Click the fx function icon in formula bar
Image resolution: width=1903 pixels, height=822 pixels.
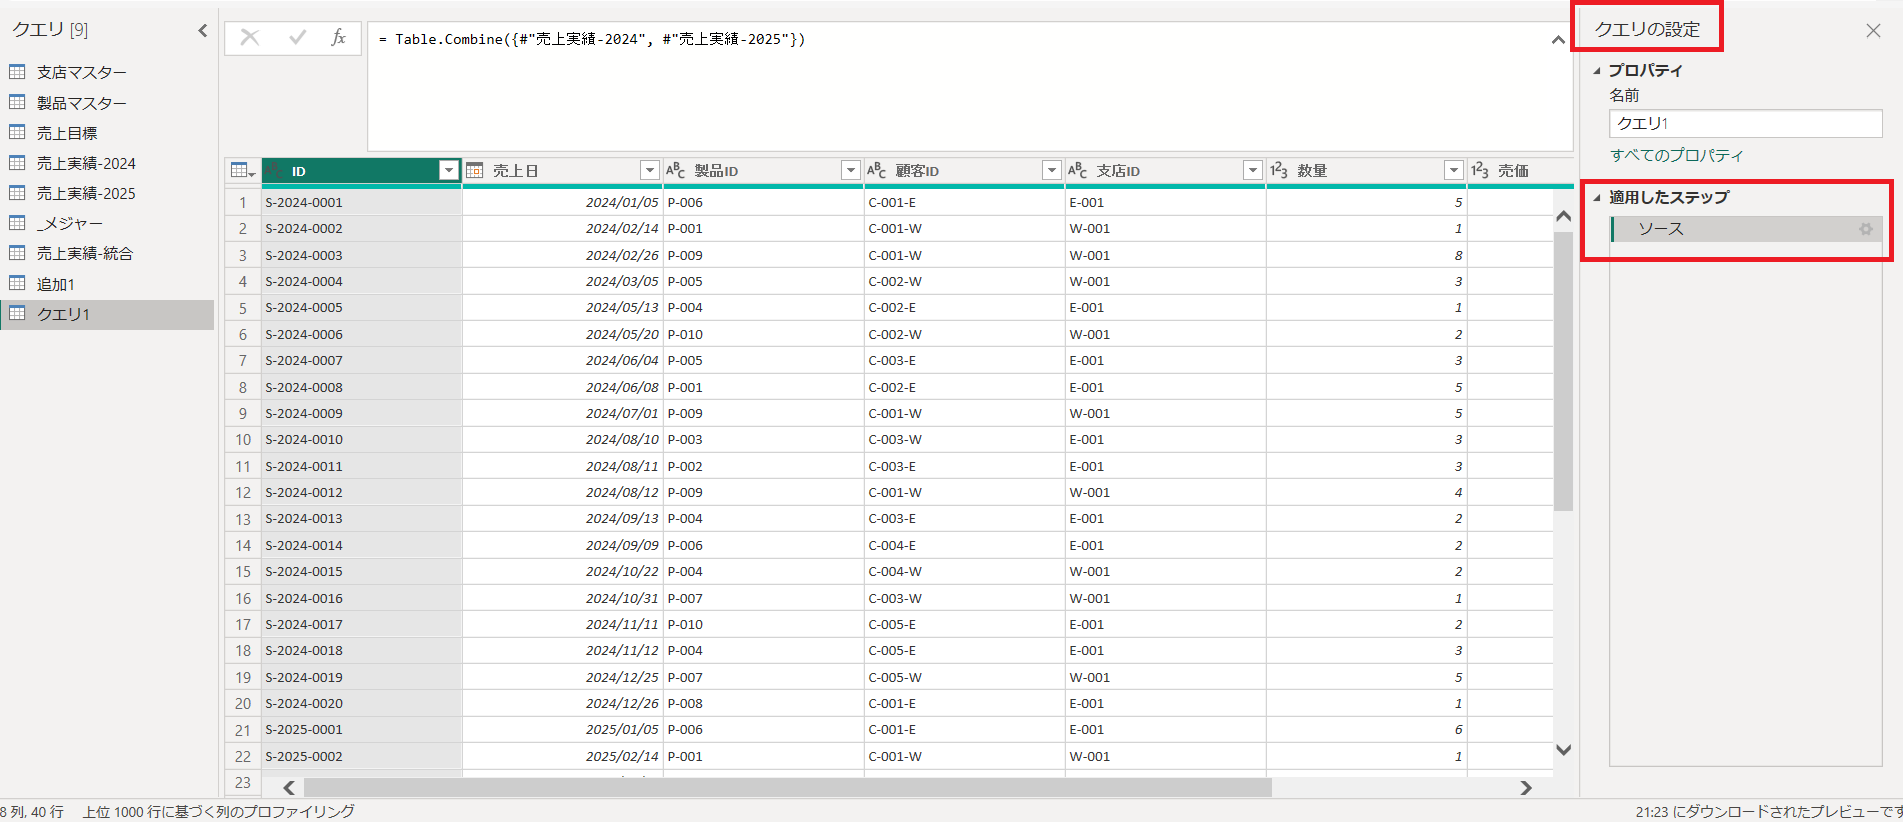(338, 38)
